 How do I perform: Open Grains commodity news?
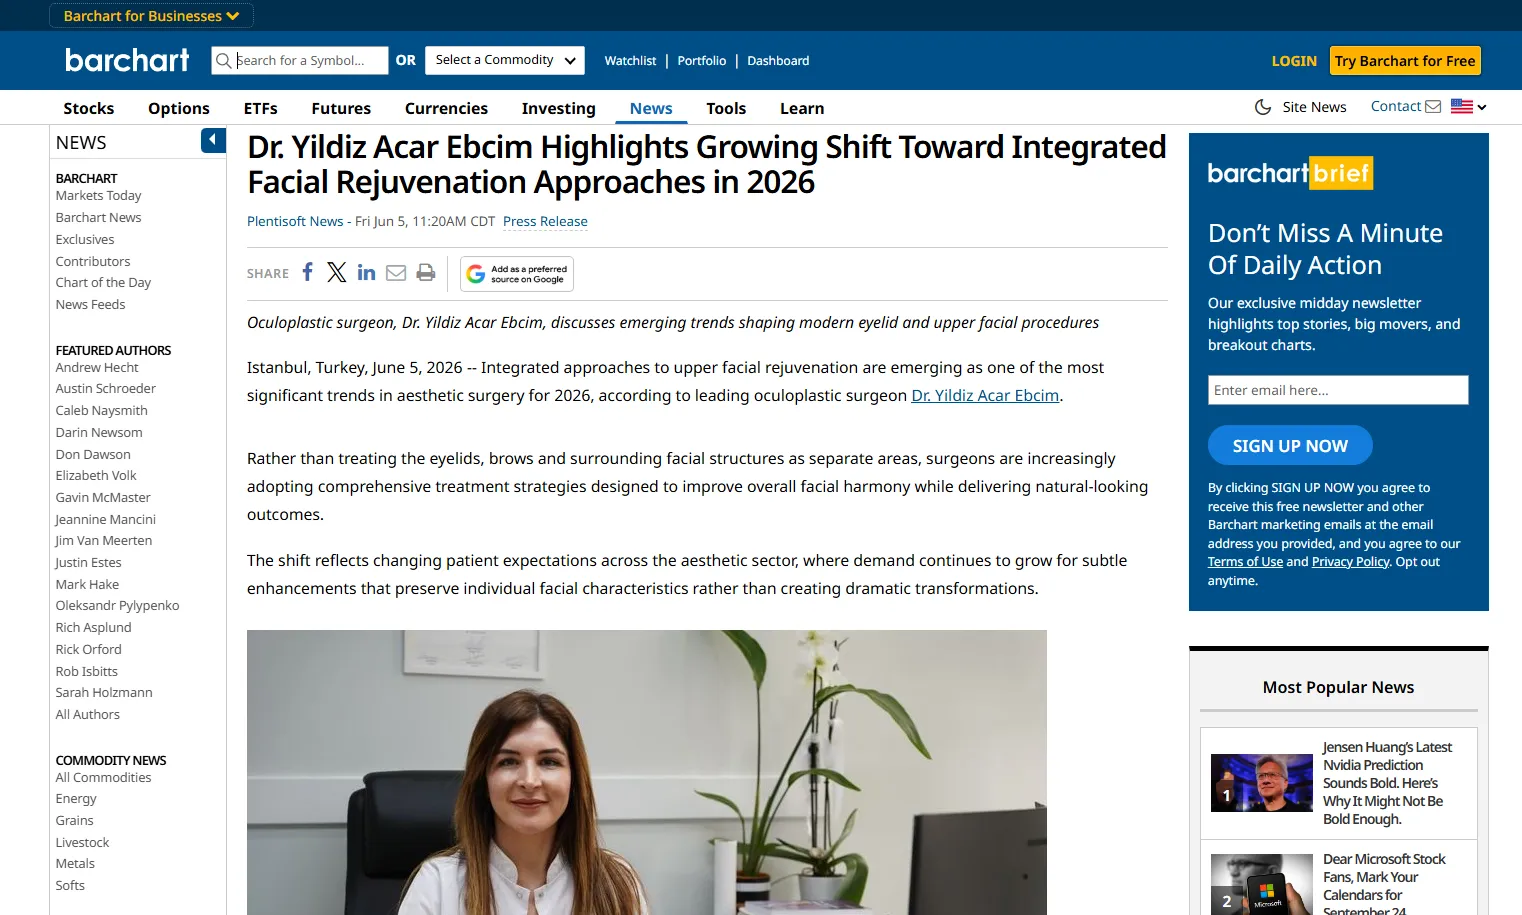[74, 821]
